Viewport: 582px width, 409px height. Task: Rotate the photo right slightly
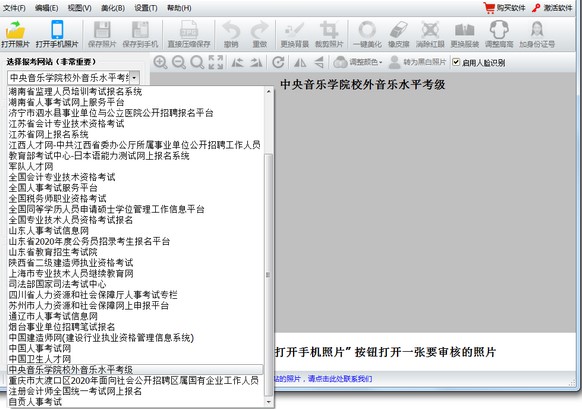pos(256,62)
